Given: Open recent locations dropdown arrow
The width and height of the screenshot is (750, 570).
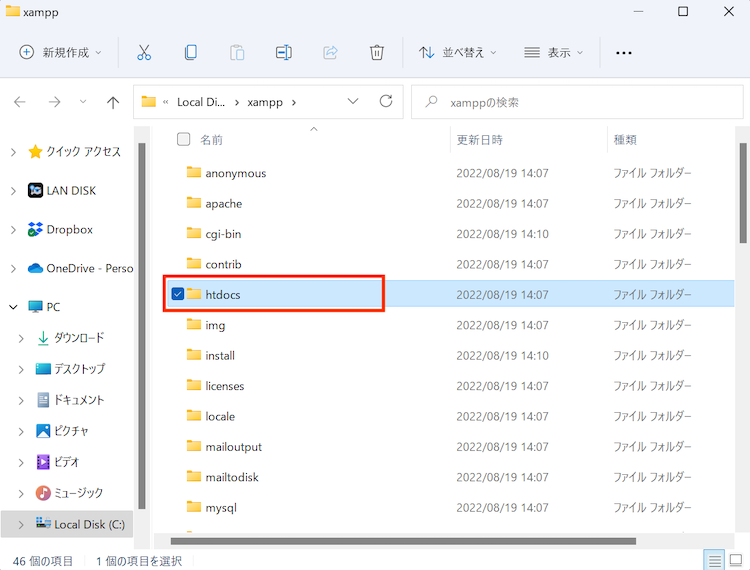Looking at the screenshot, I should [83, 101].
